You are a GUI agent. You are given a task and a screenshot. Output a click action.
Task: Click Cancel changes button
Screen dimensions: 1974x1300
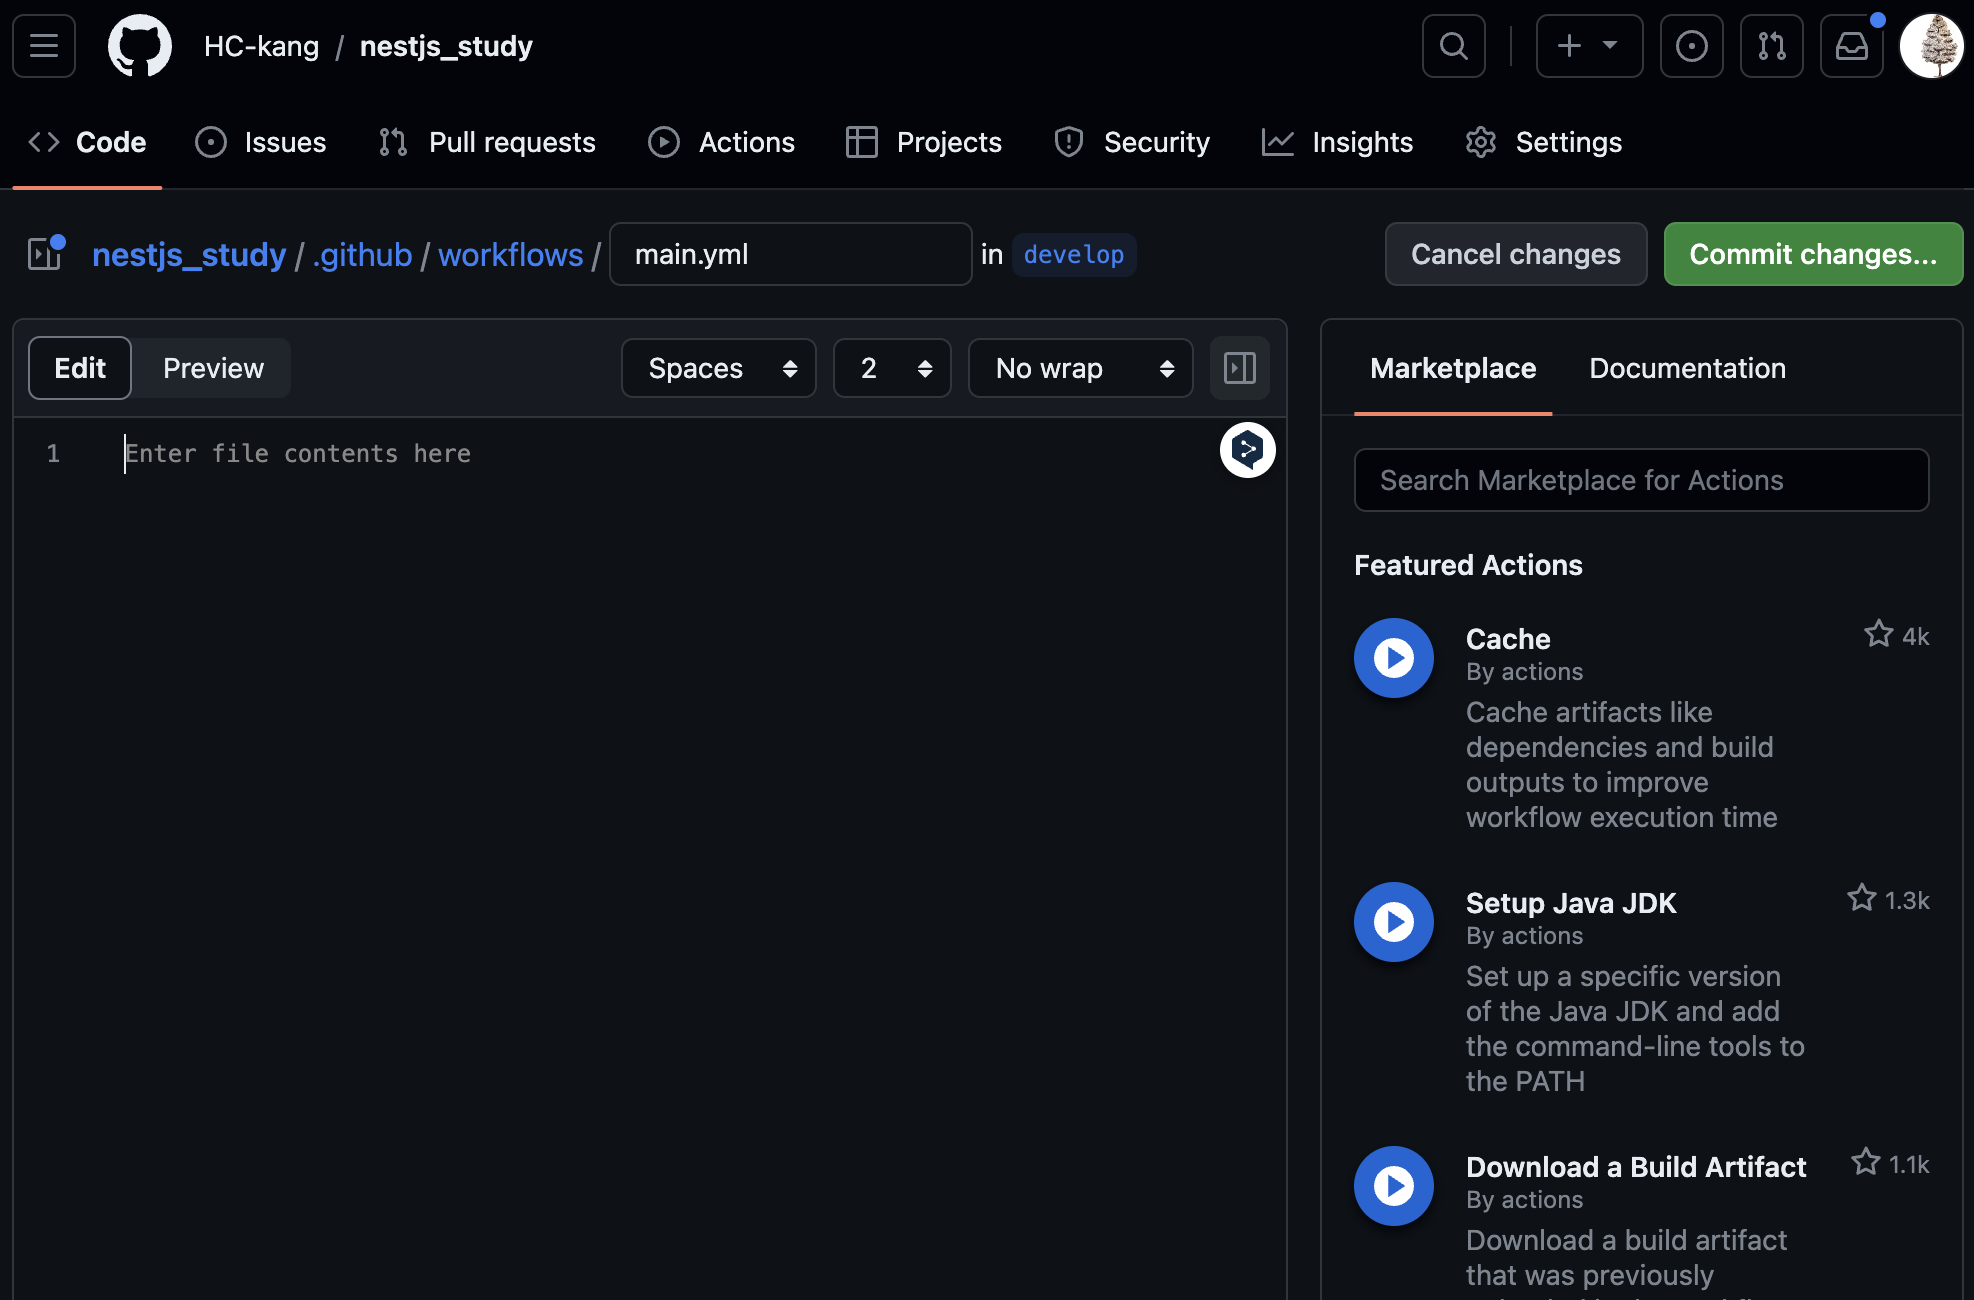click(1516, 254)
